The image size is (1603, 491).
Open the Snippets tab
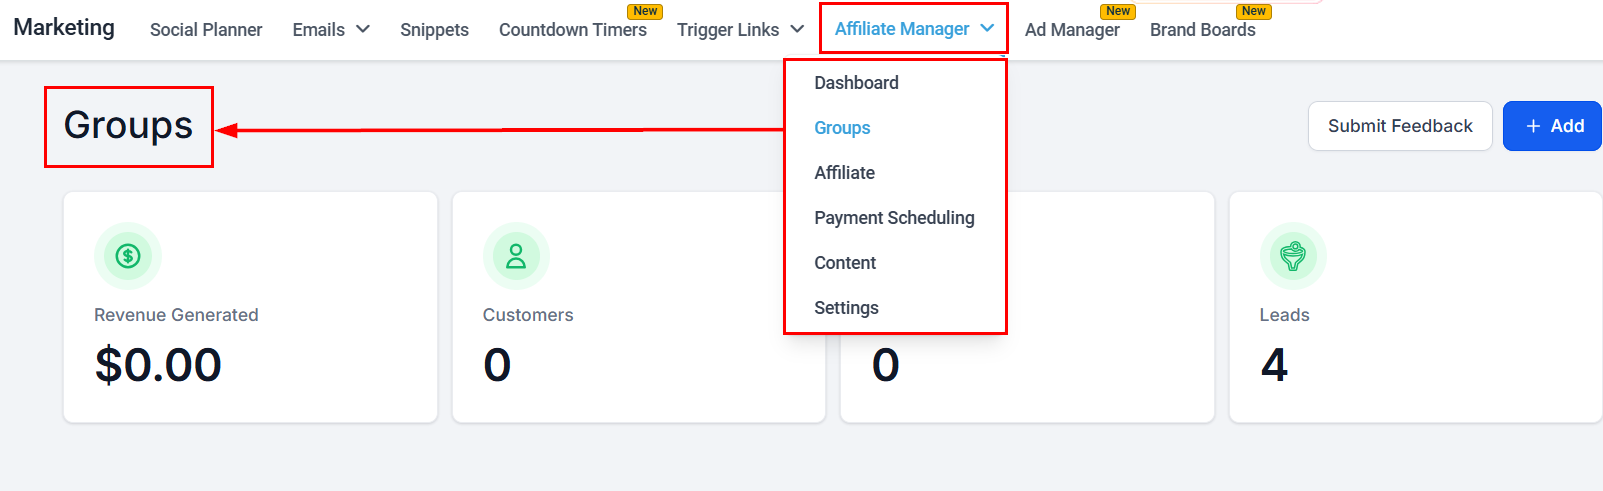[434, 30]
